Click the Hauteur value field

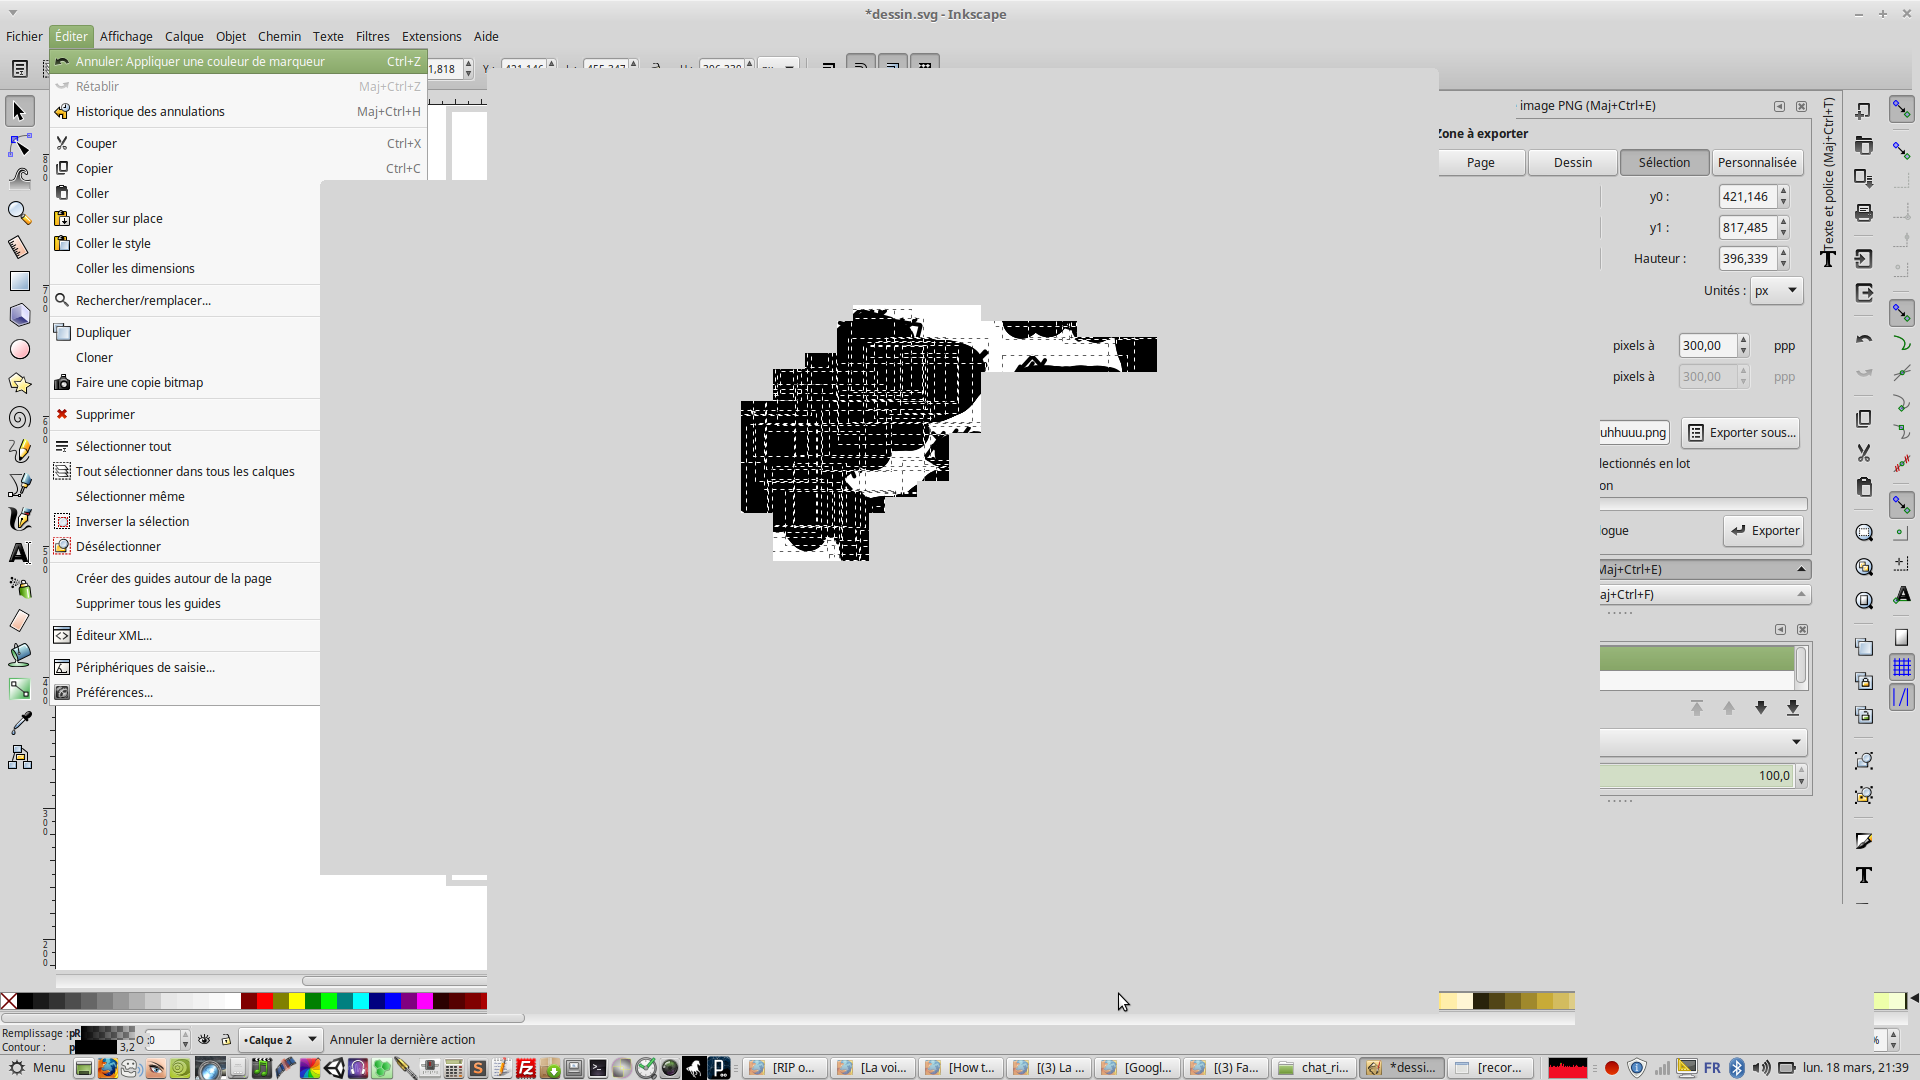[1745, 259]
